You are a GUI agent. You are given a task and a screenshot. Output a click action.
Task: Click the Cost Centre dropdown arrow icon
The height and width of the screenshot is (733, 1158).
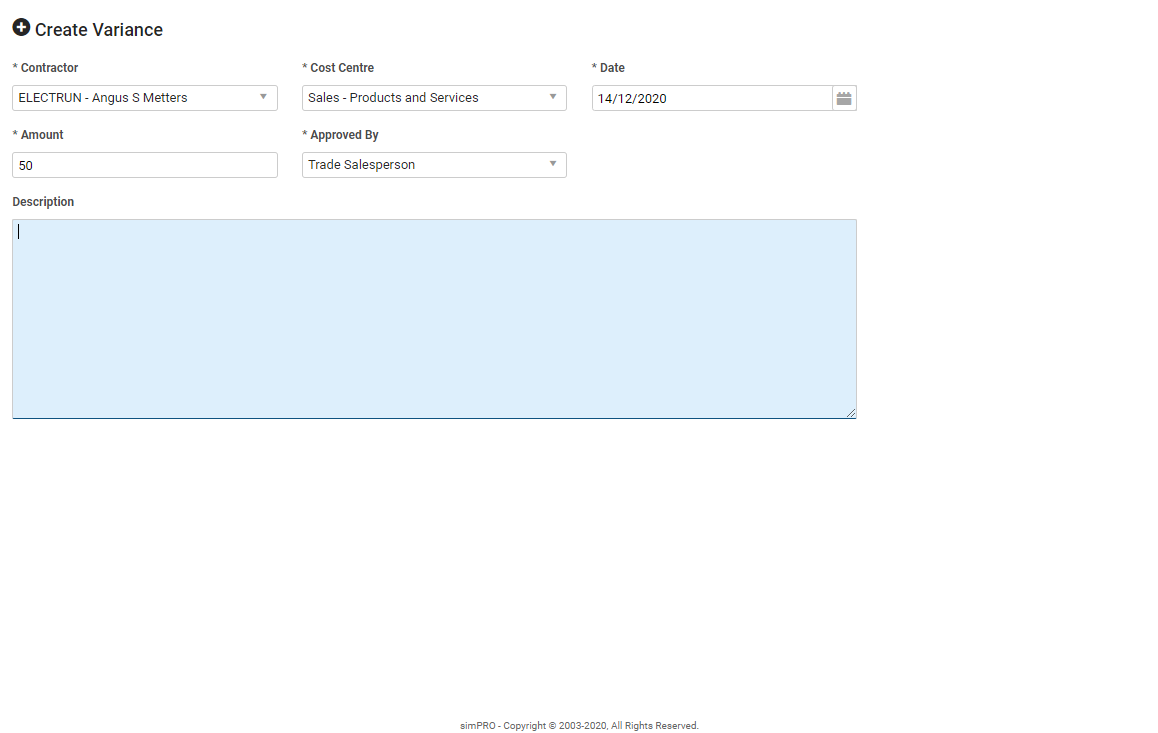pyautogui.click(x=552, y=97)
